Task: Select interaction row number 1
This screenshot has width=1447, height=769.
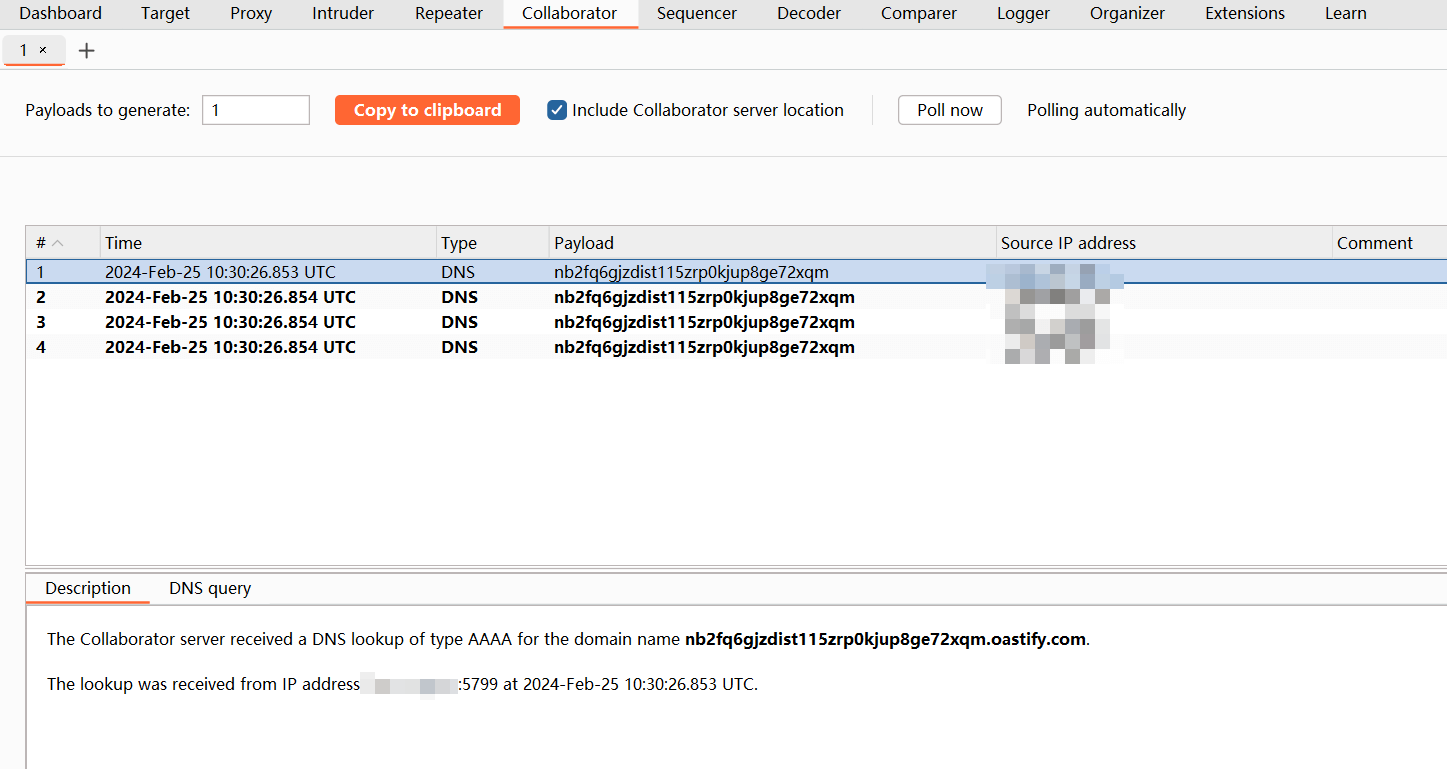Action: click(736, 272)
